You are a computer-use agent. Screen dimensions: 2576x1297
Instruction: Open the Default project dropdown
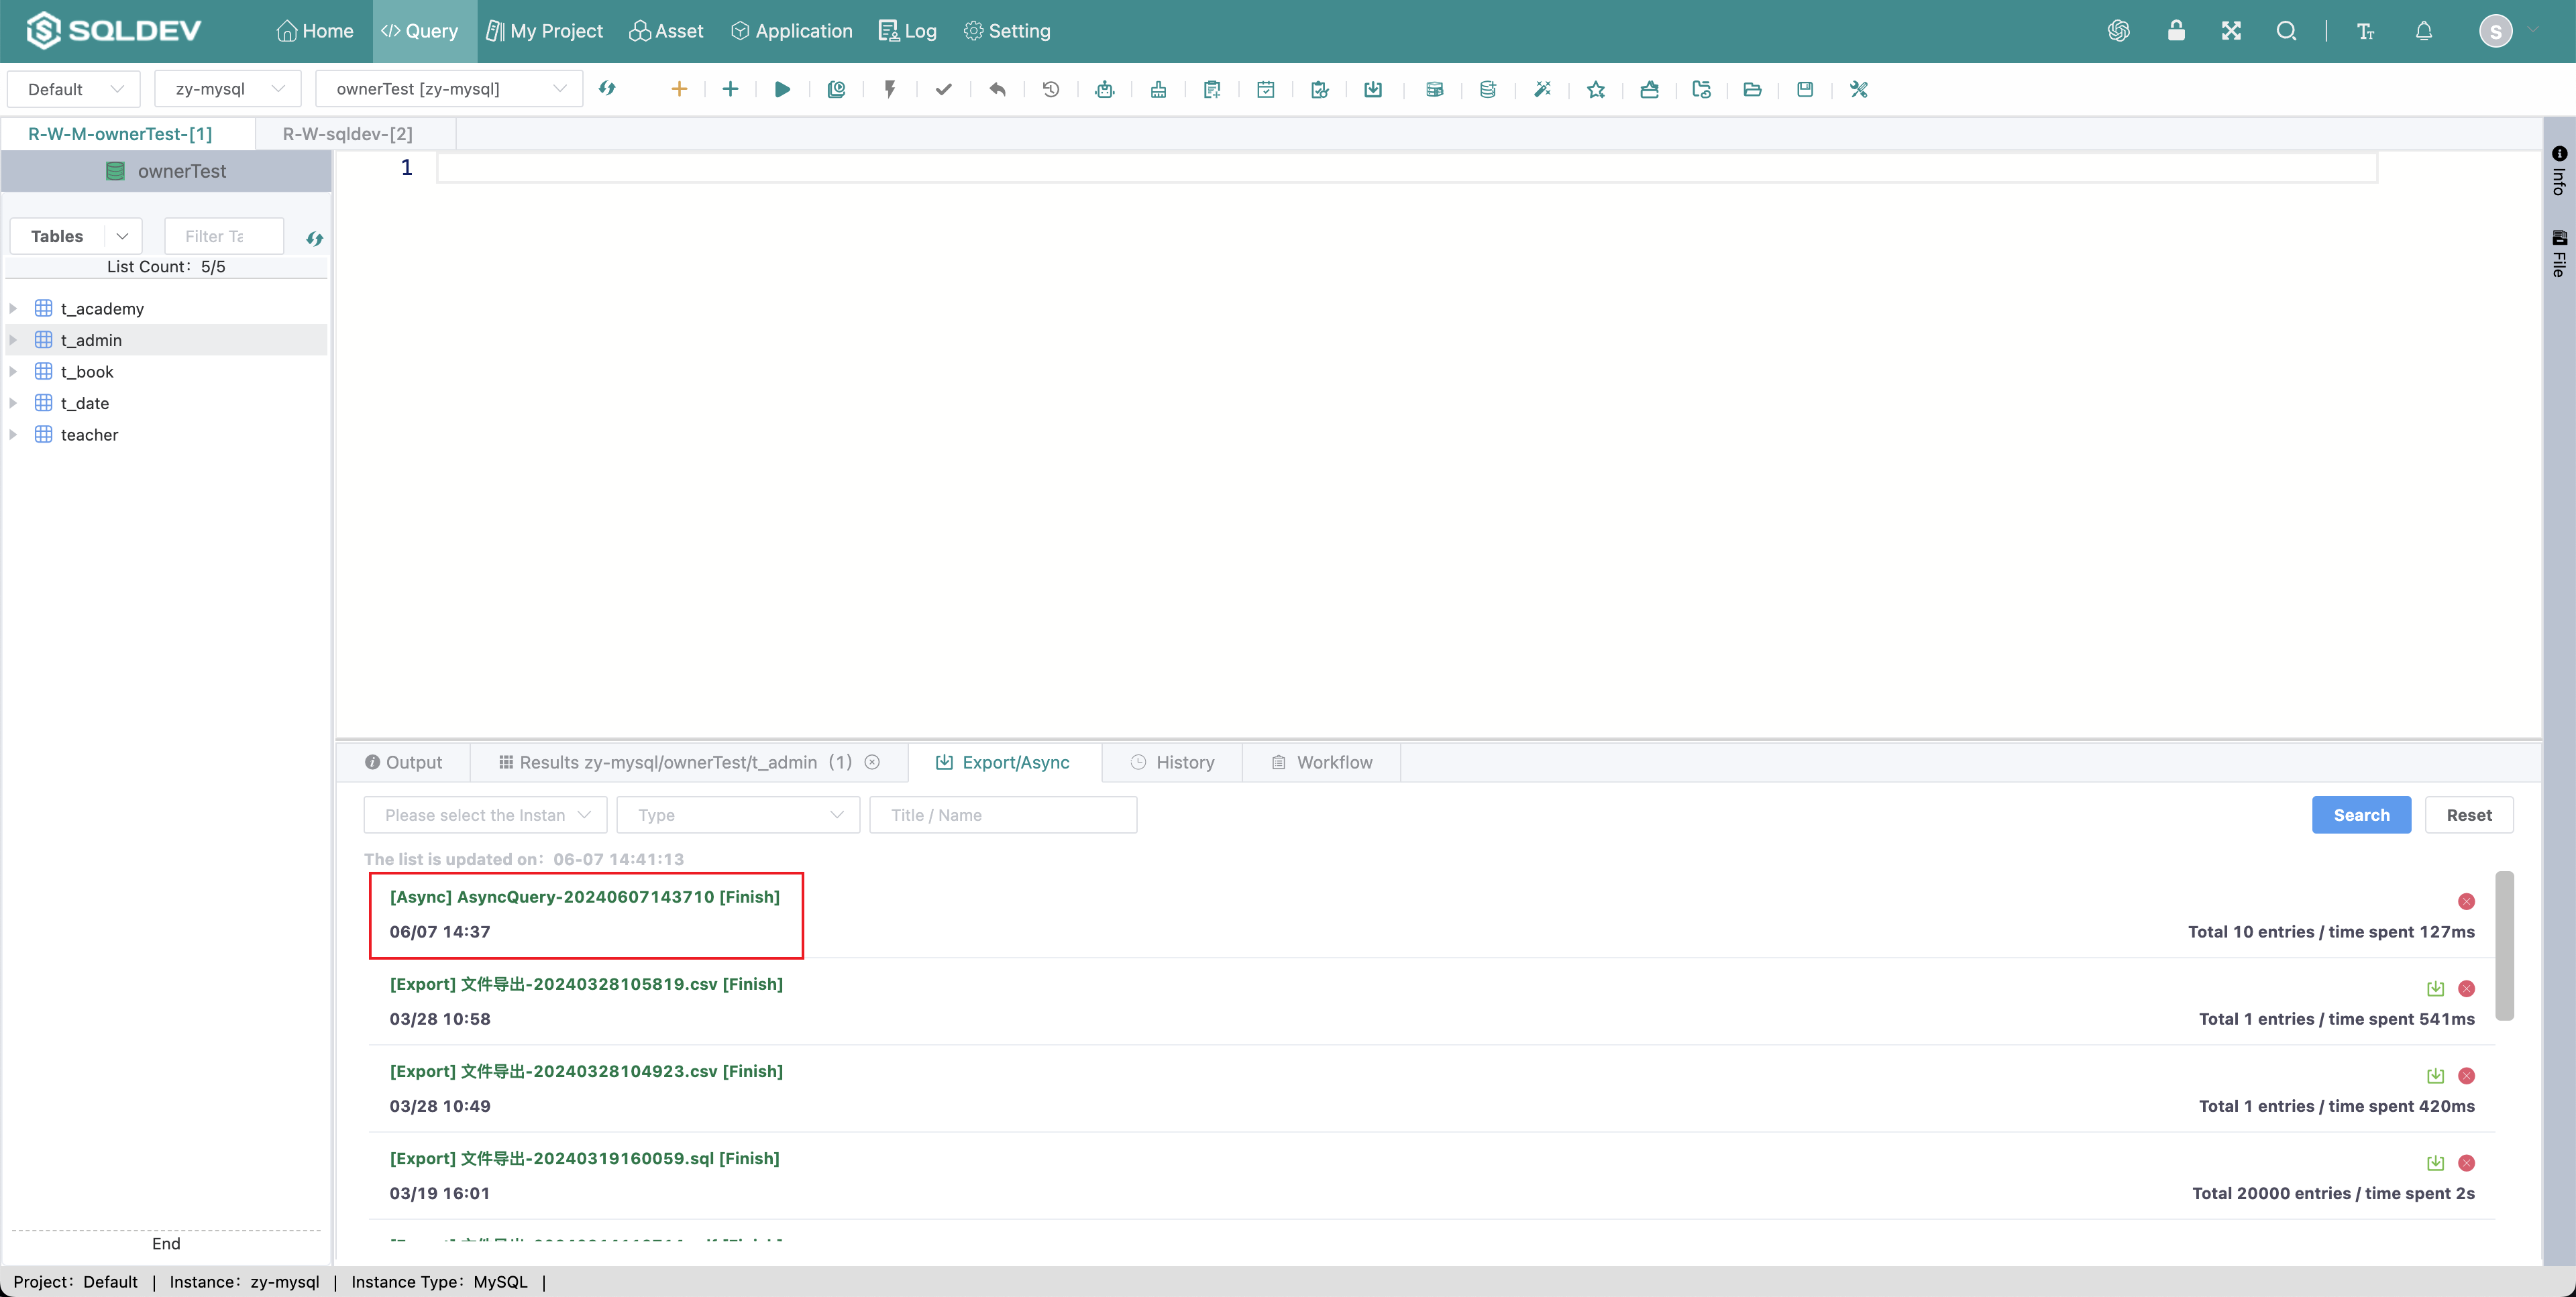tap(74, 89)
